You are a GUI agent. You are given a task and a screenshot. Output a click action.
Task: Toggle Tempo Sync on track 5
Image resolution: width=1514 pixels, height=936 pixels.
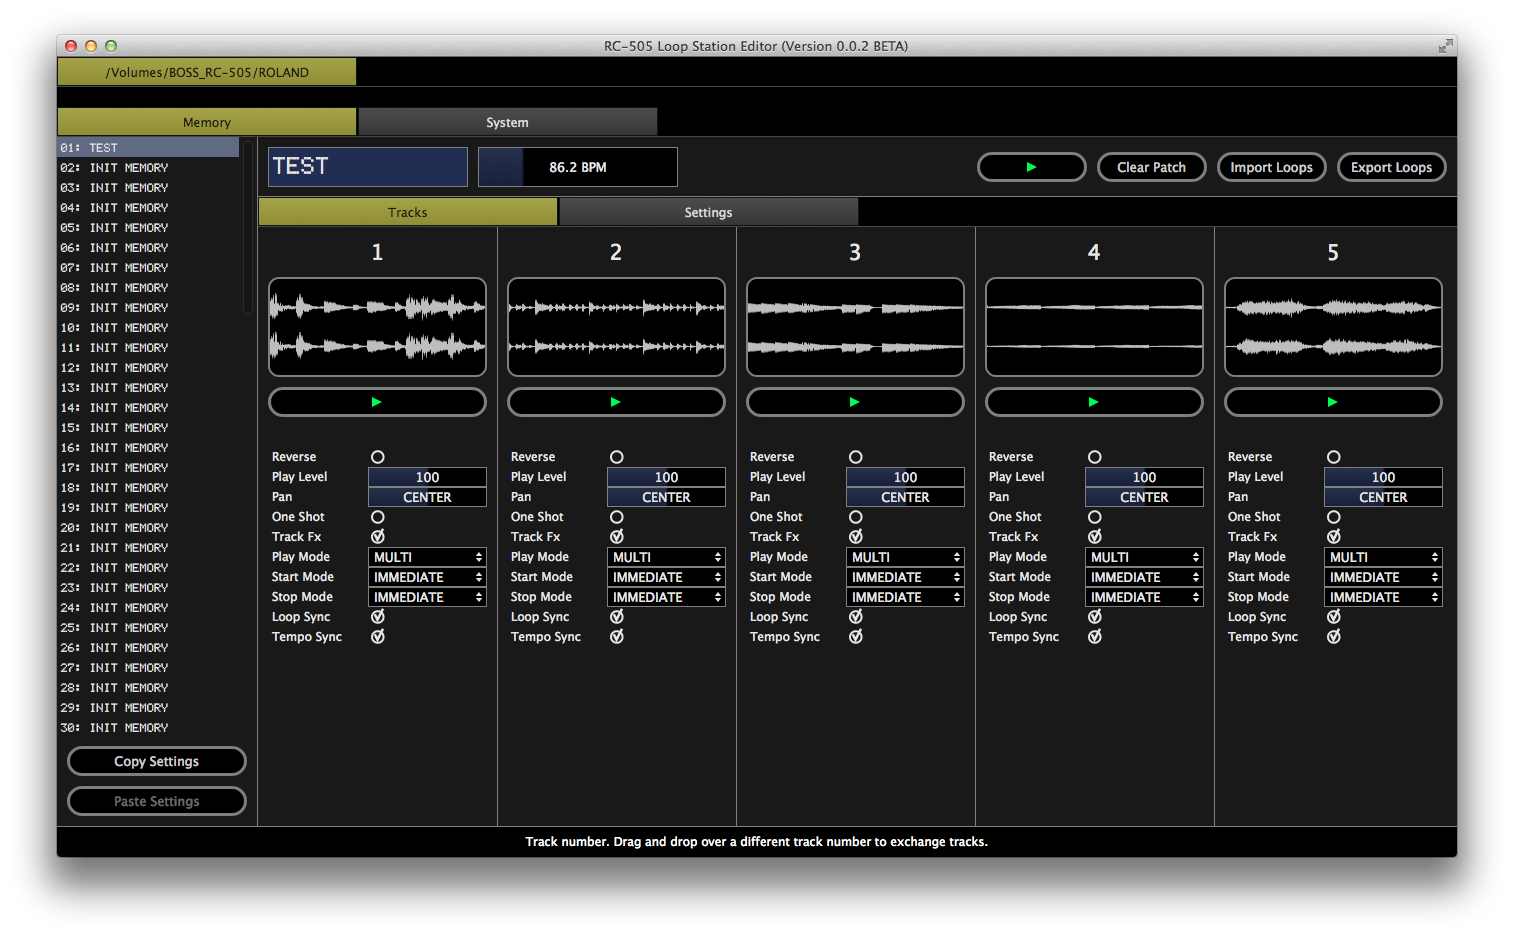coord(1334,637)
